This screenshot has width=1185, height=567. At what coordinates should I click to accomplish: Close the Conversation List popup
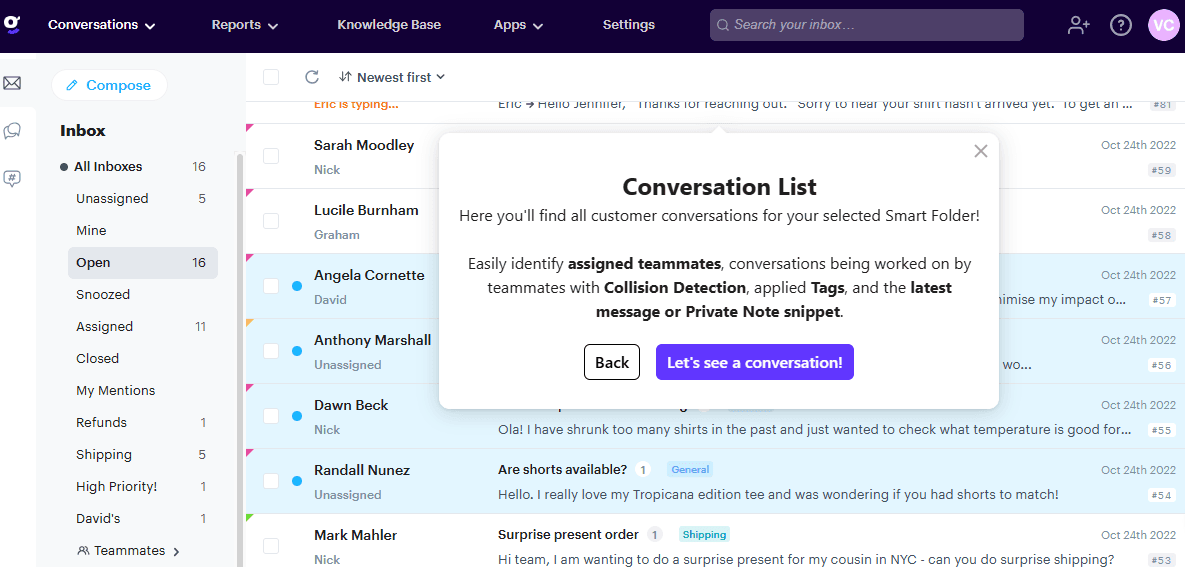pos(980,151)
